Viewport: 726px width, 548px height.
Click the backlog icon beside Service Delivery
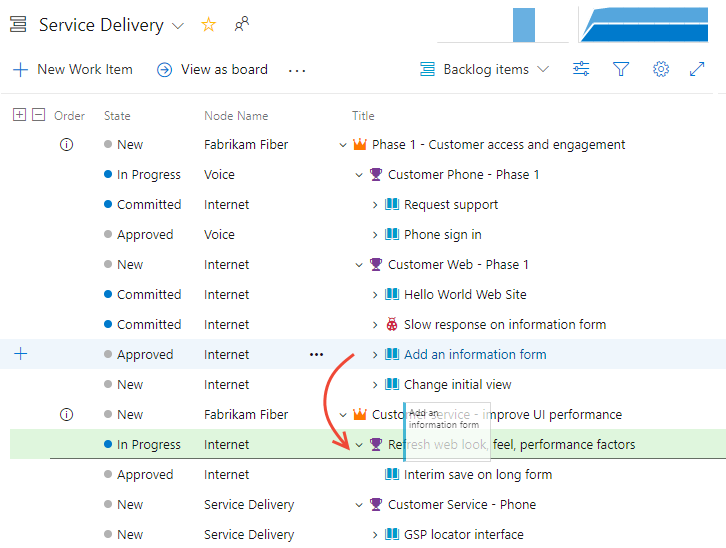pyautogui.click(x=18, y=24)
